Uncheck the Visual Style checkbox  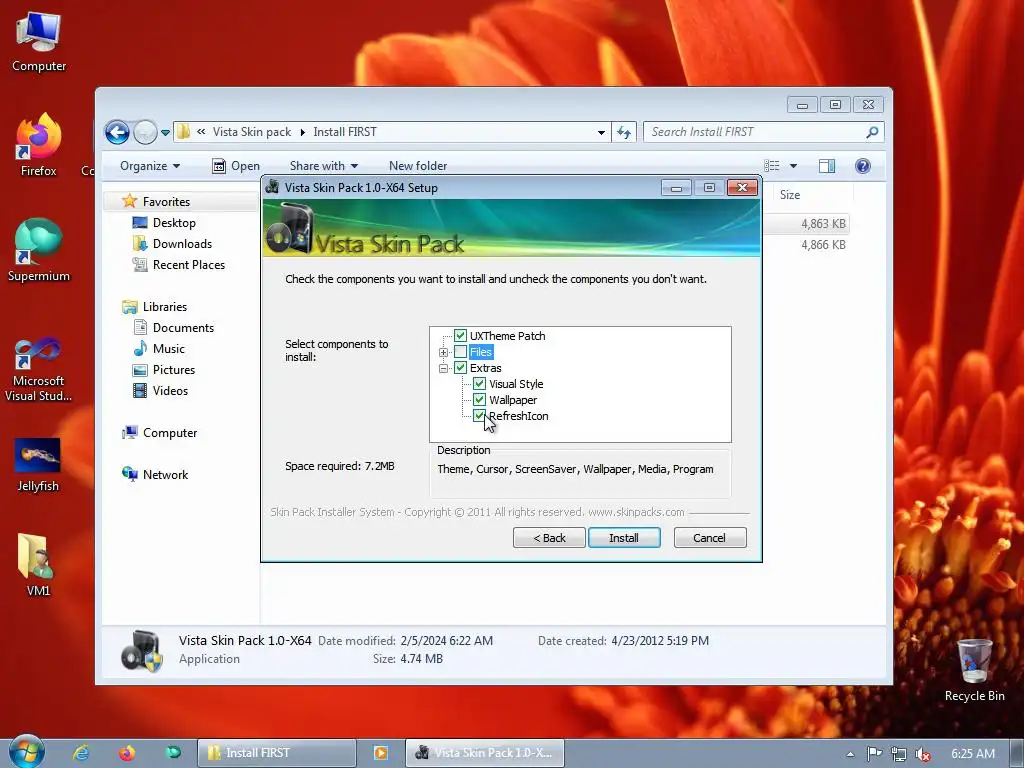[x=479, y=384]
